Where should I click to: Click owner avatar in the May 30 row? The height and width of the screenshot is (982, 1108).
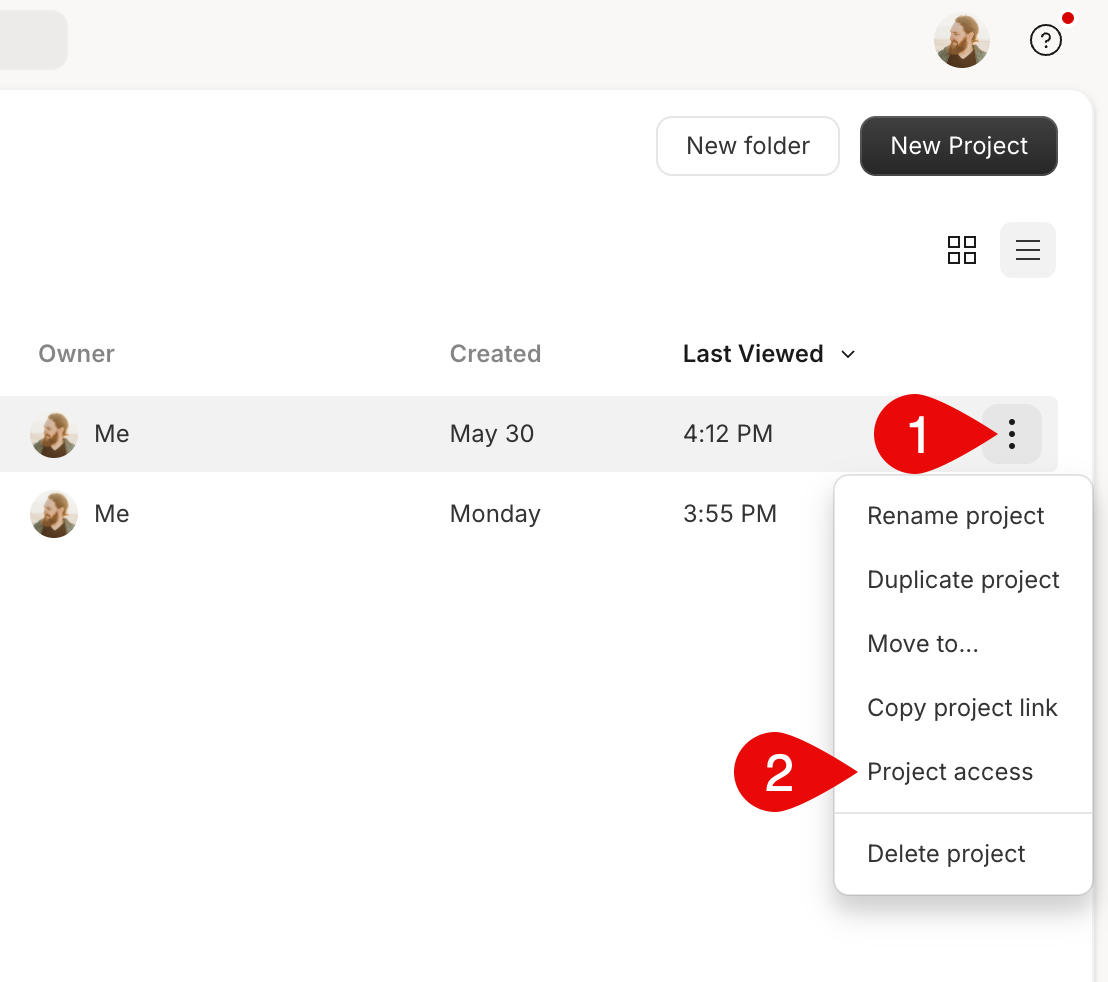point(54,434)
